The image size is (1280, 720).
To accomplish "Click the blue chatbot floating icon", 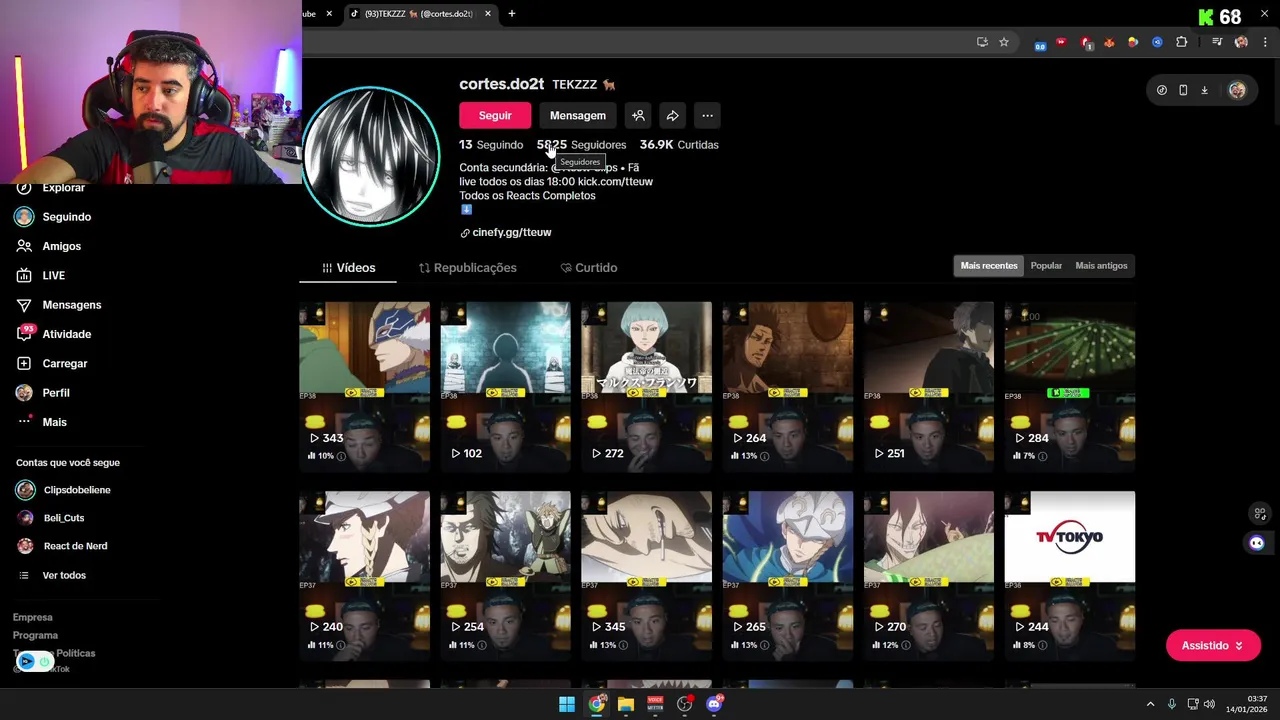I will pos(1257,543).
